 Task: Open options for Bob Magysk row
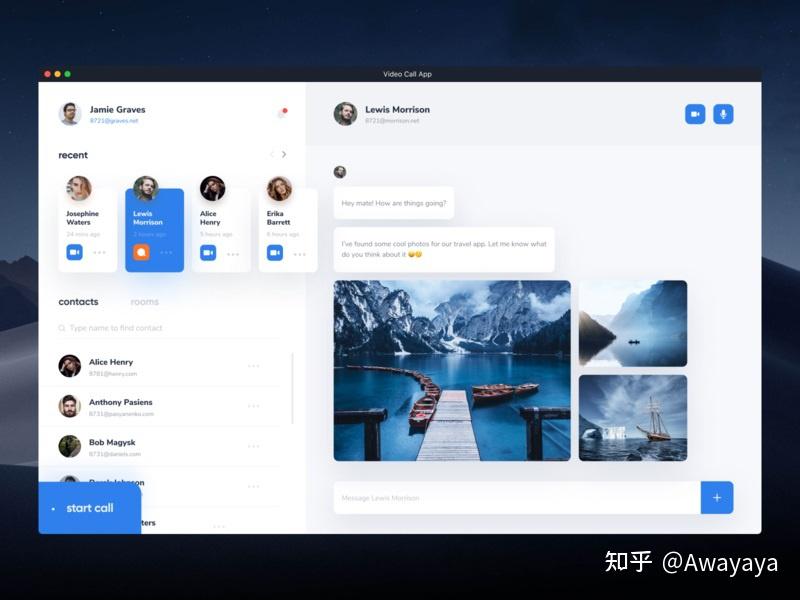click(254, 446)
